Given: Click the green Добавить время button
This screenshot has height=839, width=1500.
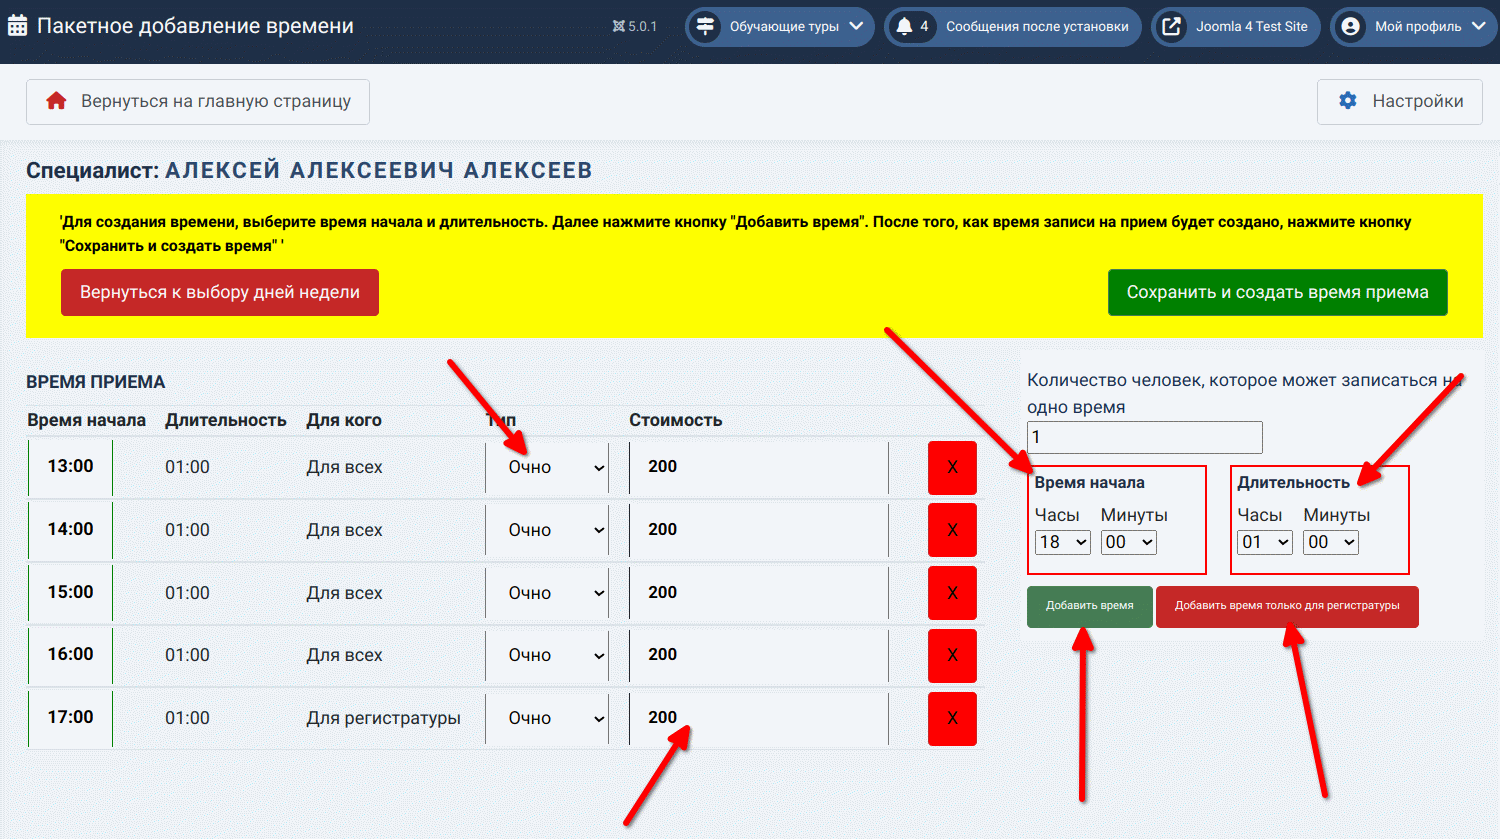Looking at the screenshot, I should [x=1089, y=606].
